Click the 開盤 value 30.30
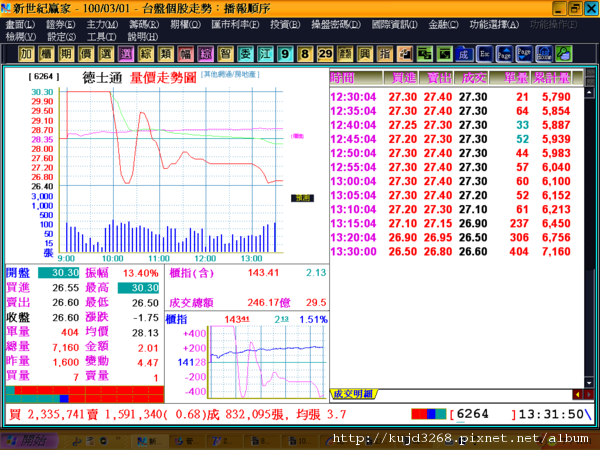This screenshot has height=450, width=600. click(x=59, y=273)
